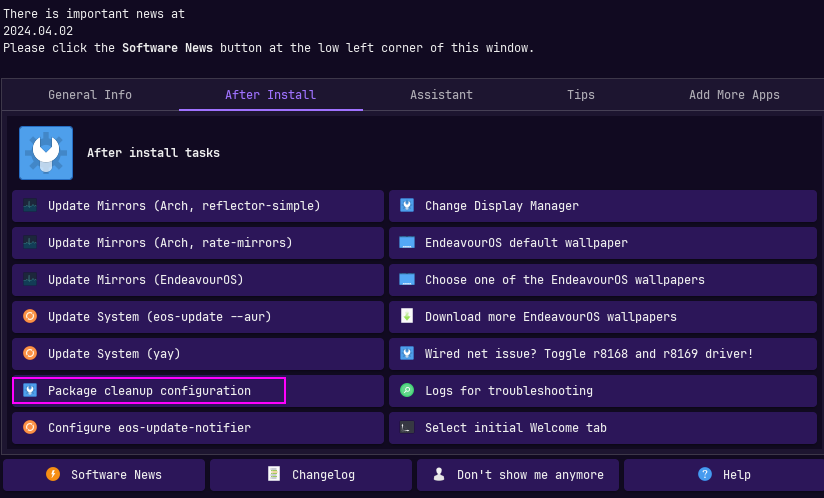Open Select initial Welcome tab
Viewport: 824px width, 498px height.
603,428
